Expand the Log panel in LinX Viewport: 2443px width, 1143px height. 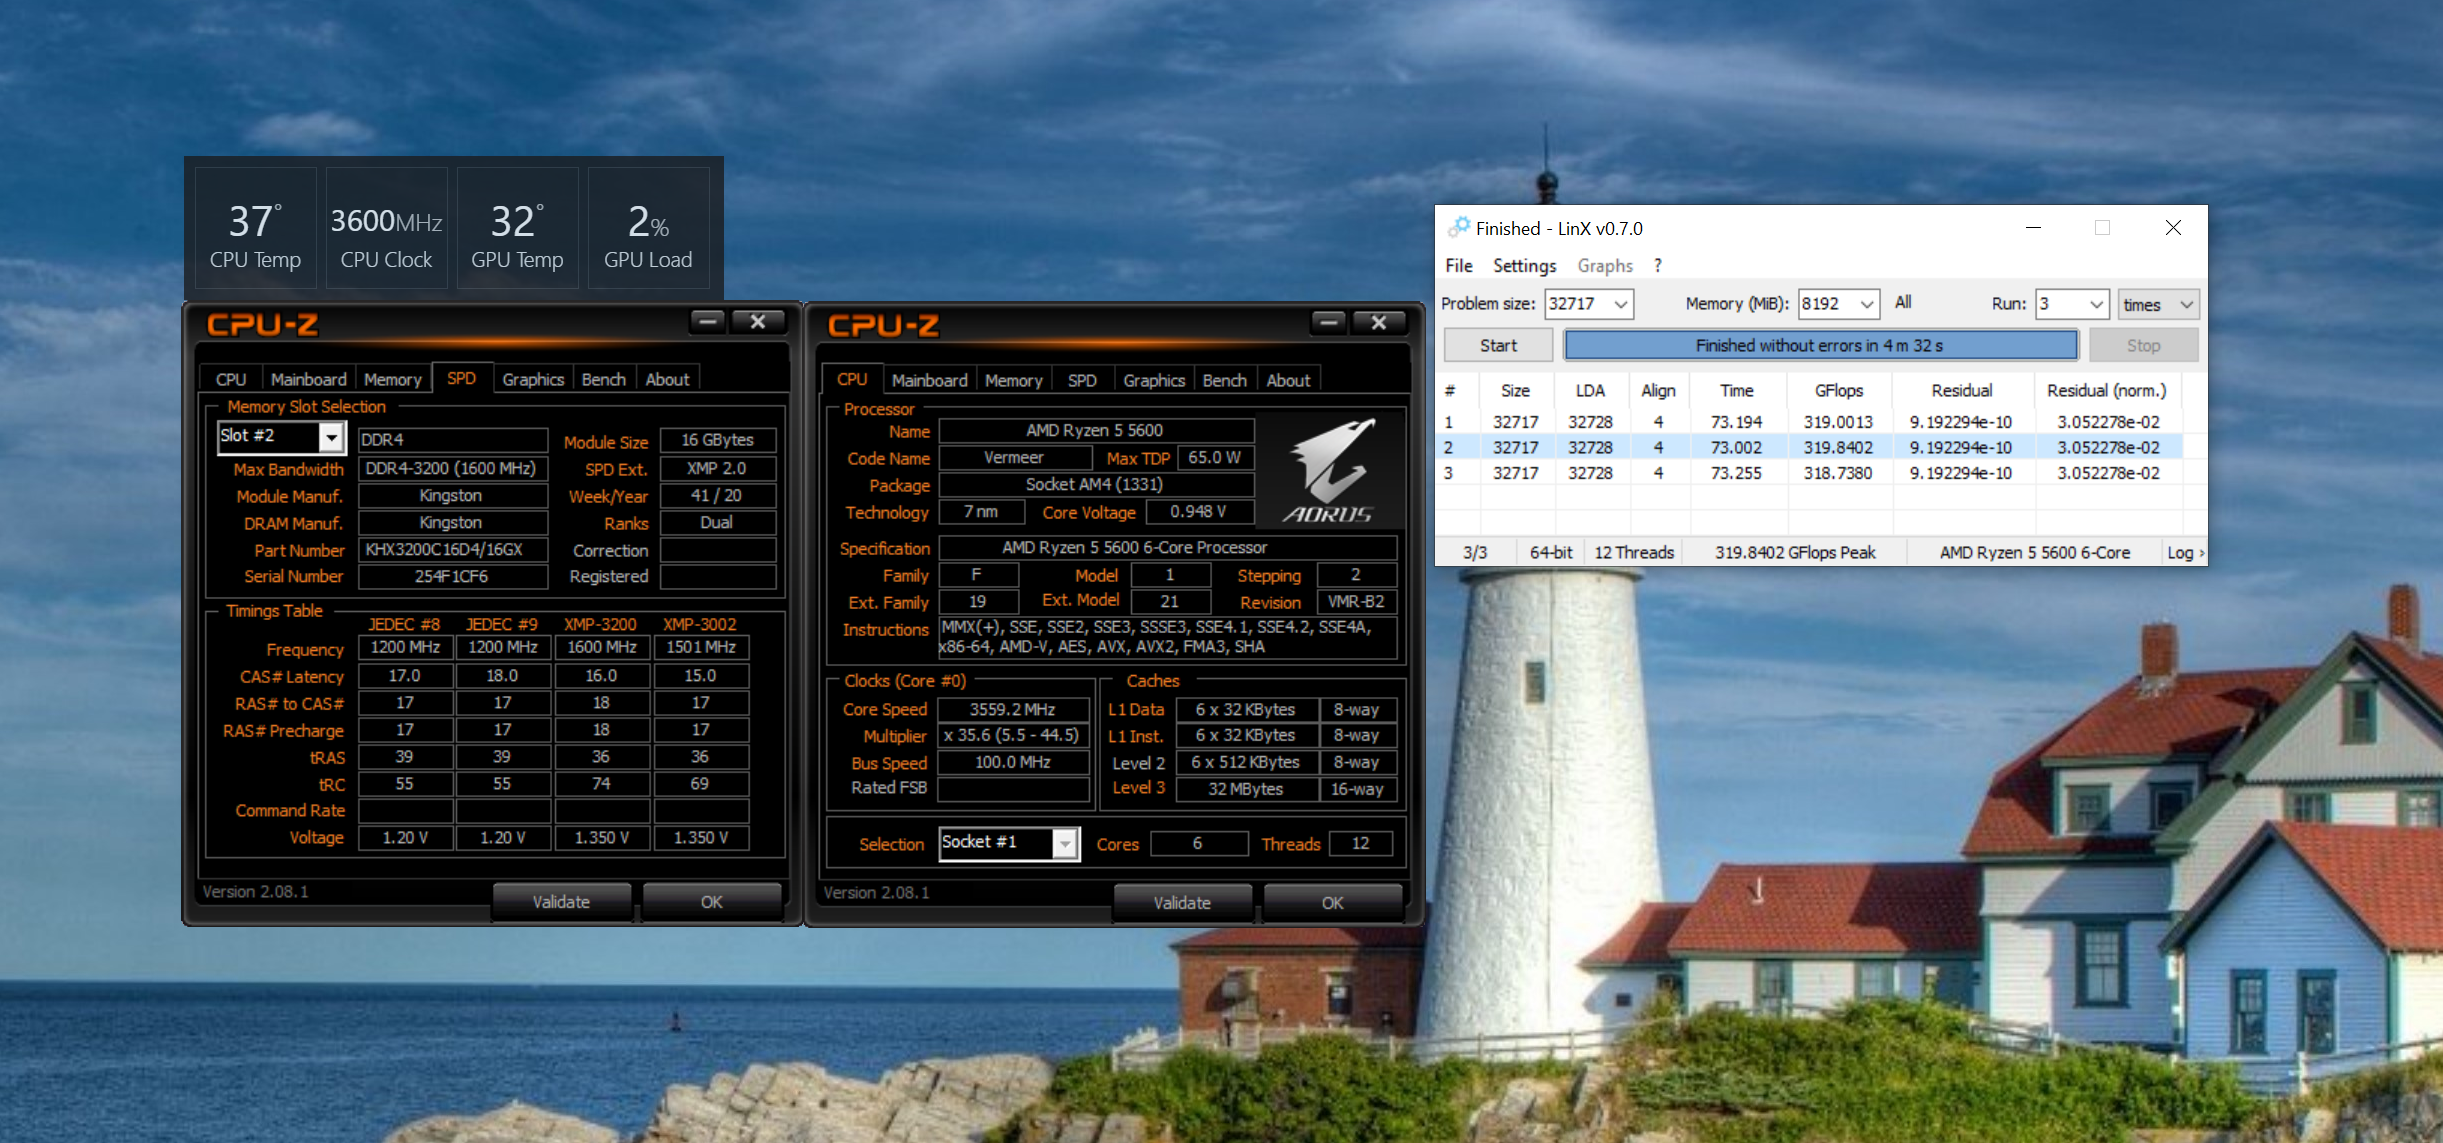[2185, 552]
